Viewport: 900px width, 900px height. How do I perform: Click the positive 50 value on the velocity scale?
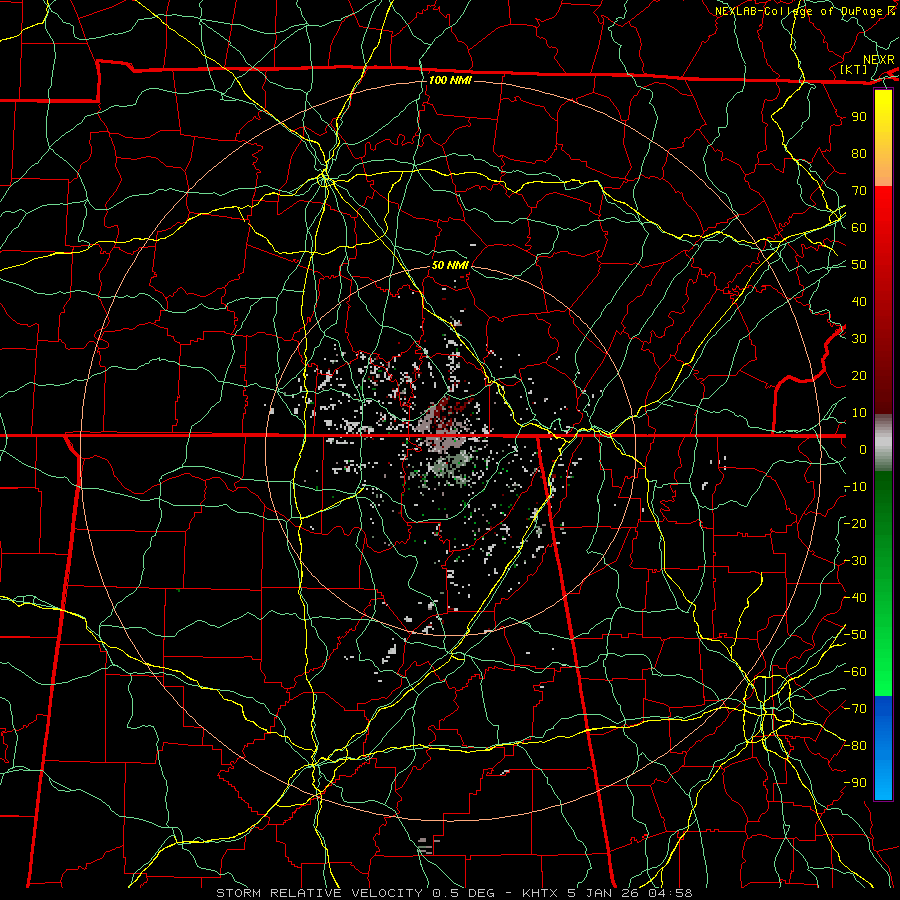pyautogui.click(x=859, y=265)
